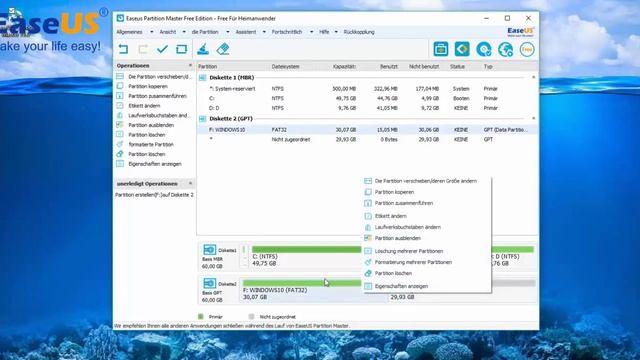Open the Fortschrittlich menu
The image size is (640, 360).
tap(287, 32)
